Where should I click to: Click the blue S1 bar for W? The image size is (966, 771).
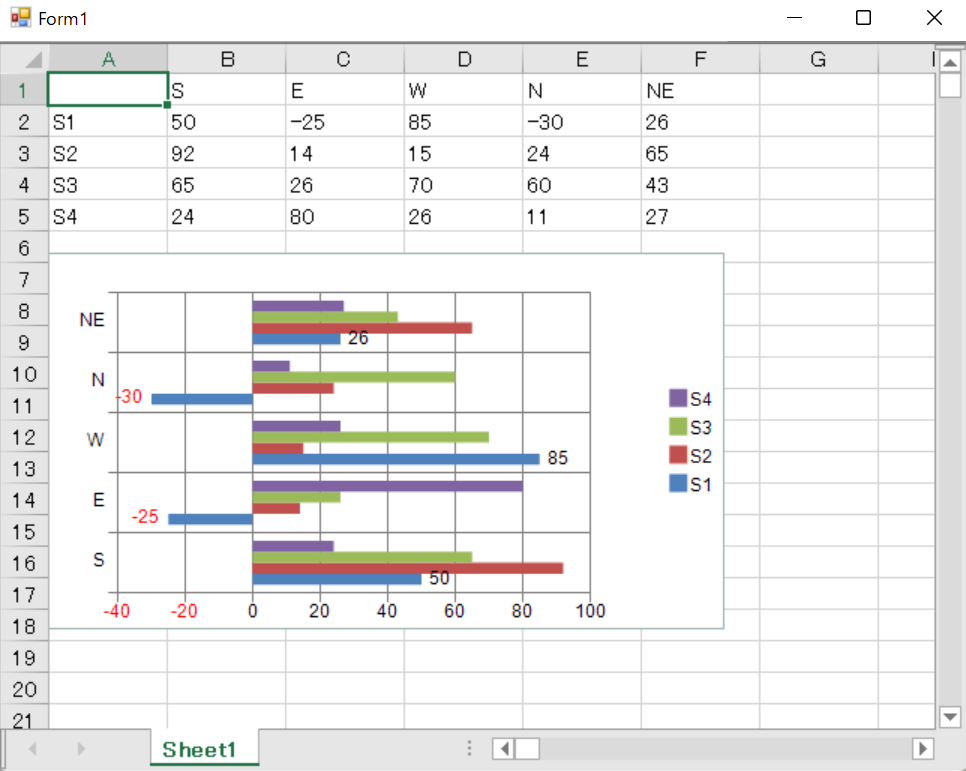[396, 459]
